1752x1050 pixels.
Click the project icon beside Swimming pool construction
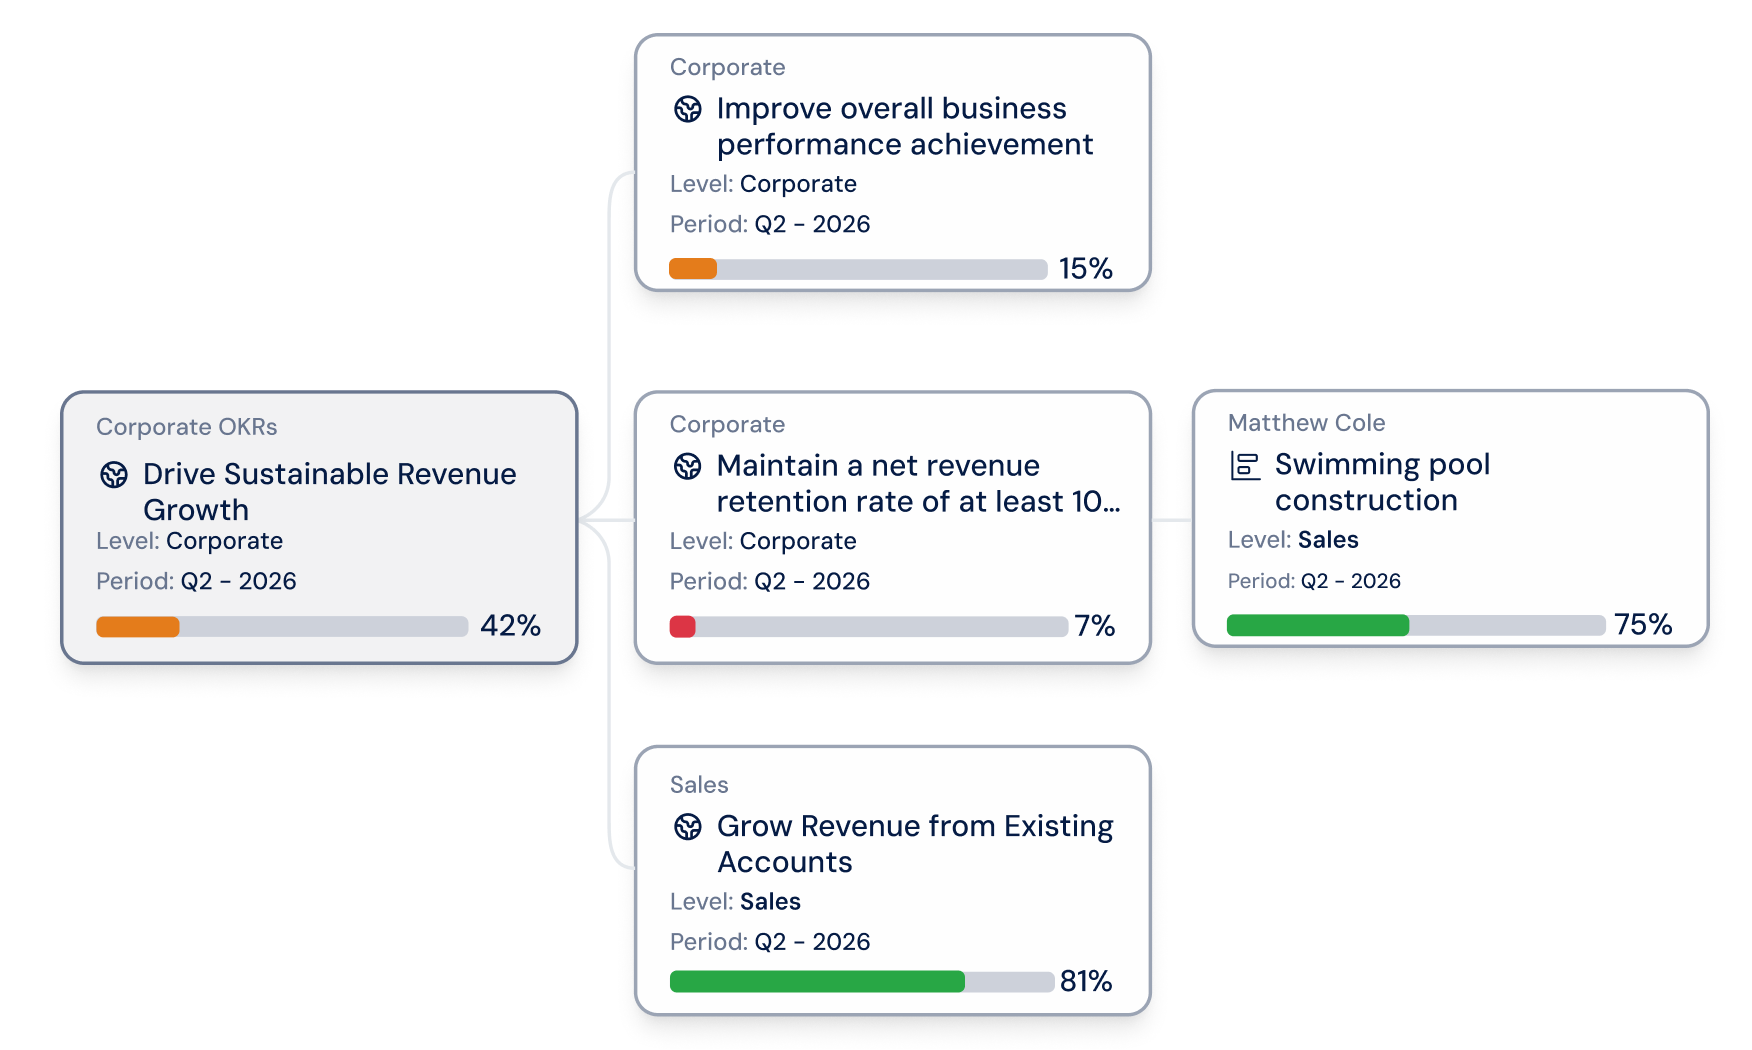pos(1245,465)
